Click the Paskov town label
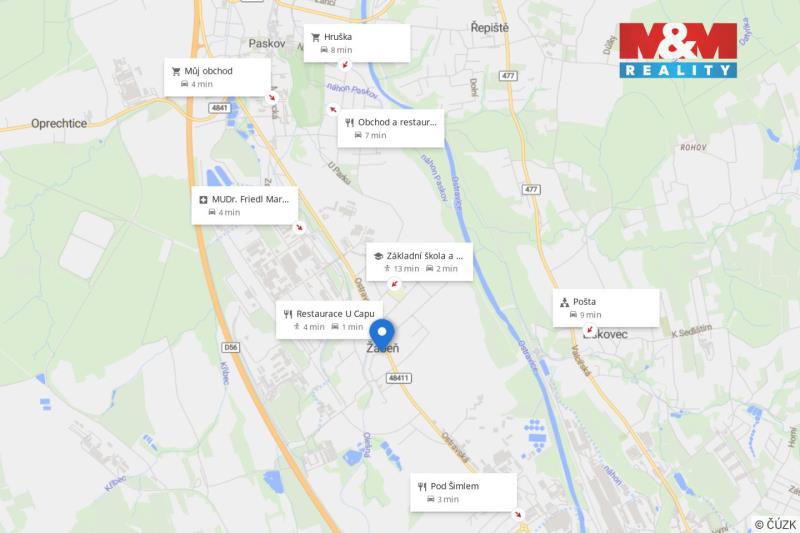 tap(267, 43)
